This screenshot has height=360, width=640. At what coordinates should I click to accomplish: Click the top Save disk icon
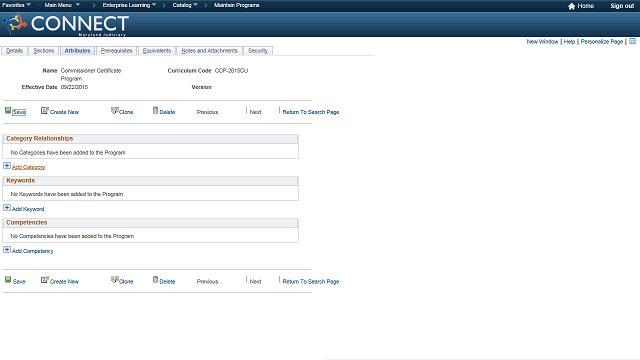click(x=8, y=110)
